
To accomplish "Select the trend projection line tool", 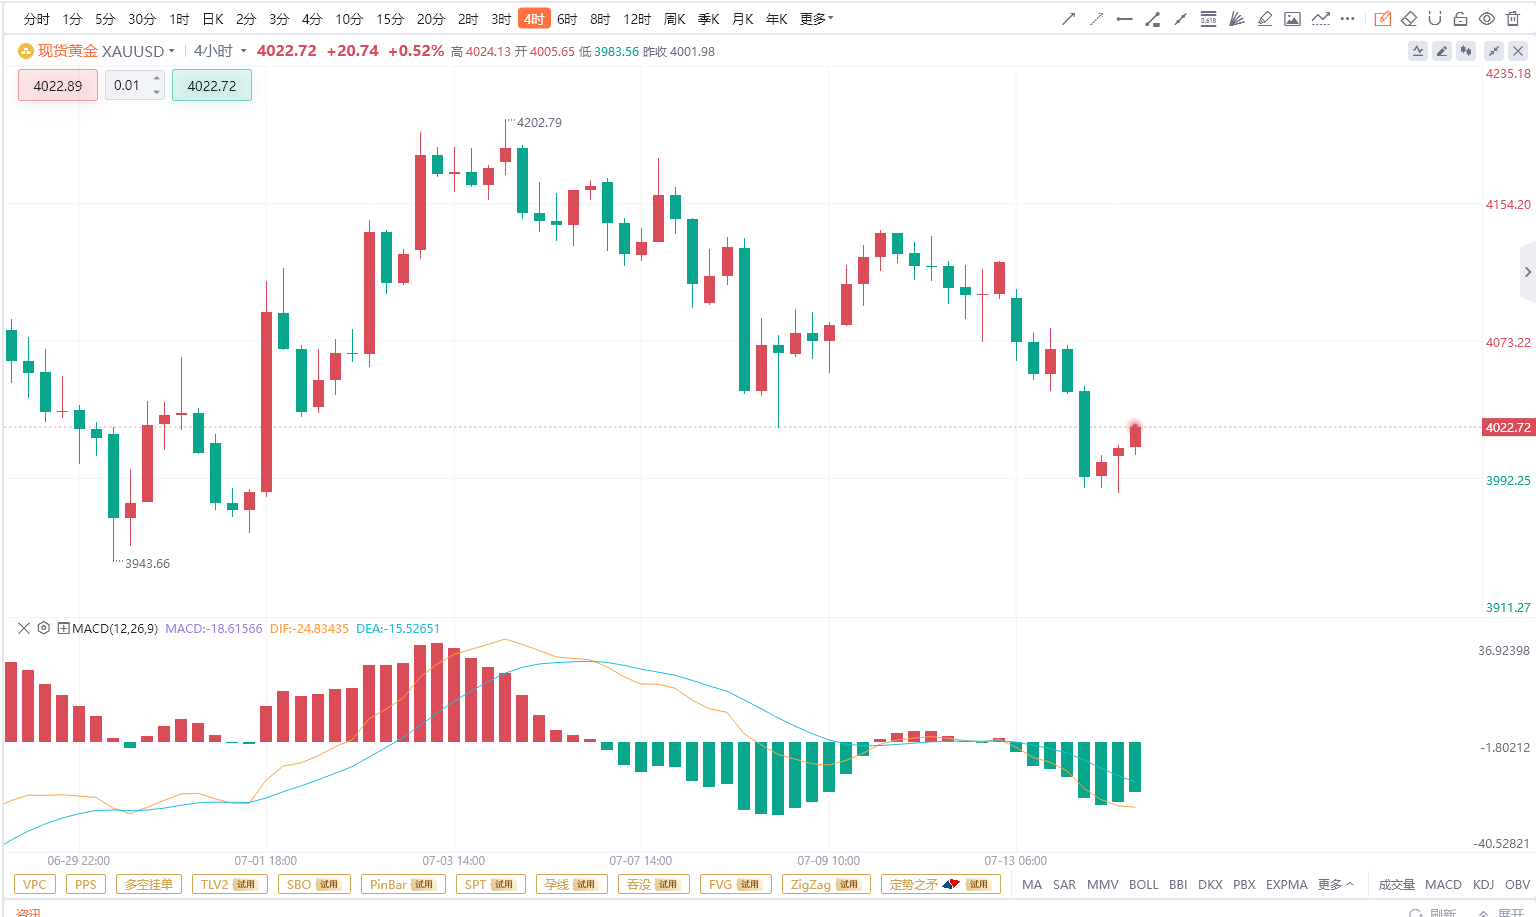I will pyautogui.click(x=1321, y=19).
